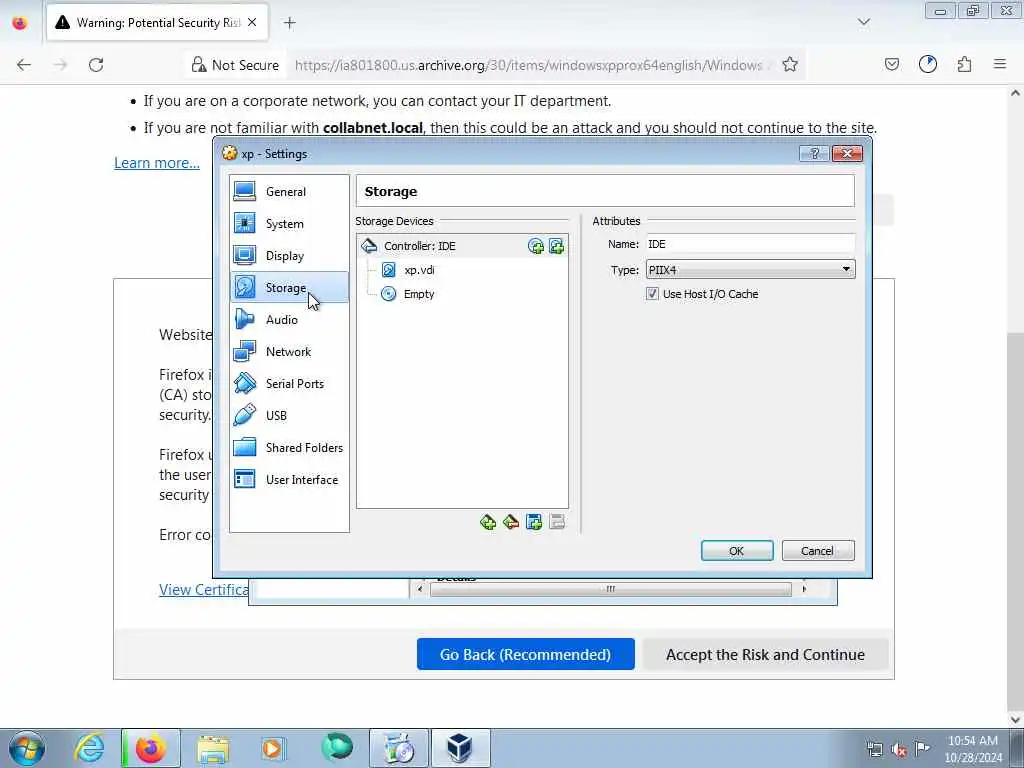Click the muted volume tray icon

899,749
